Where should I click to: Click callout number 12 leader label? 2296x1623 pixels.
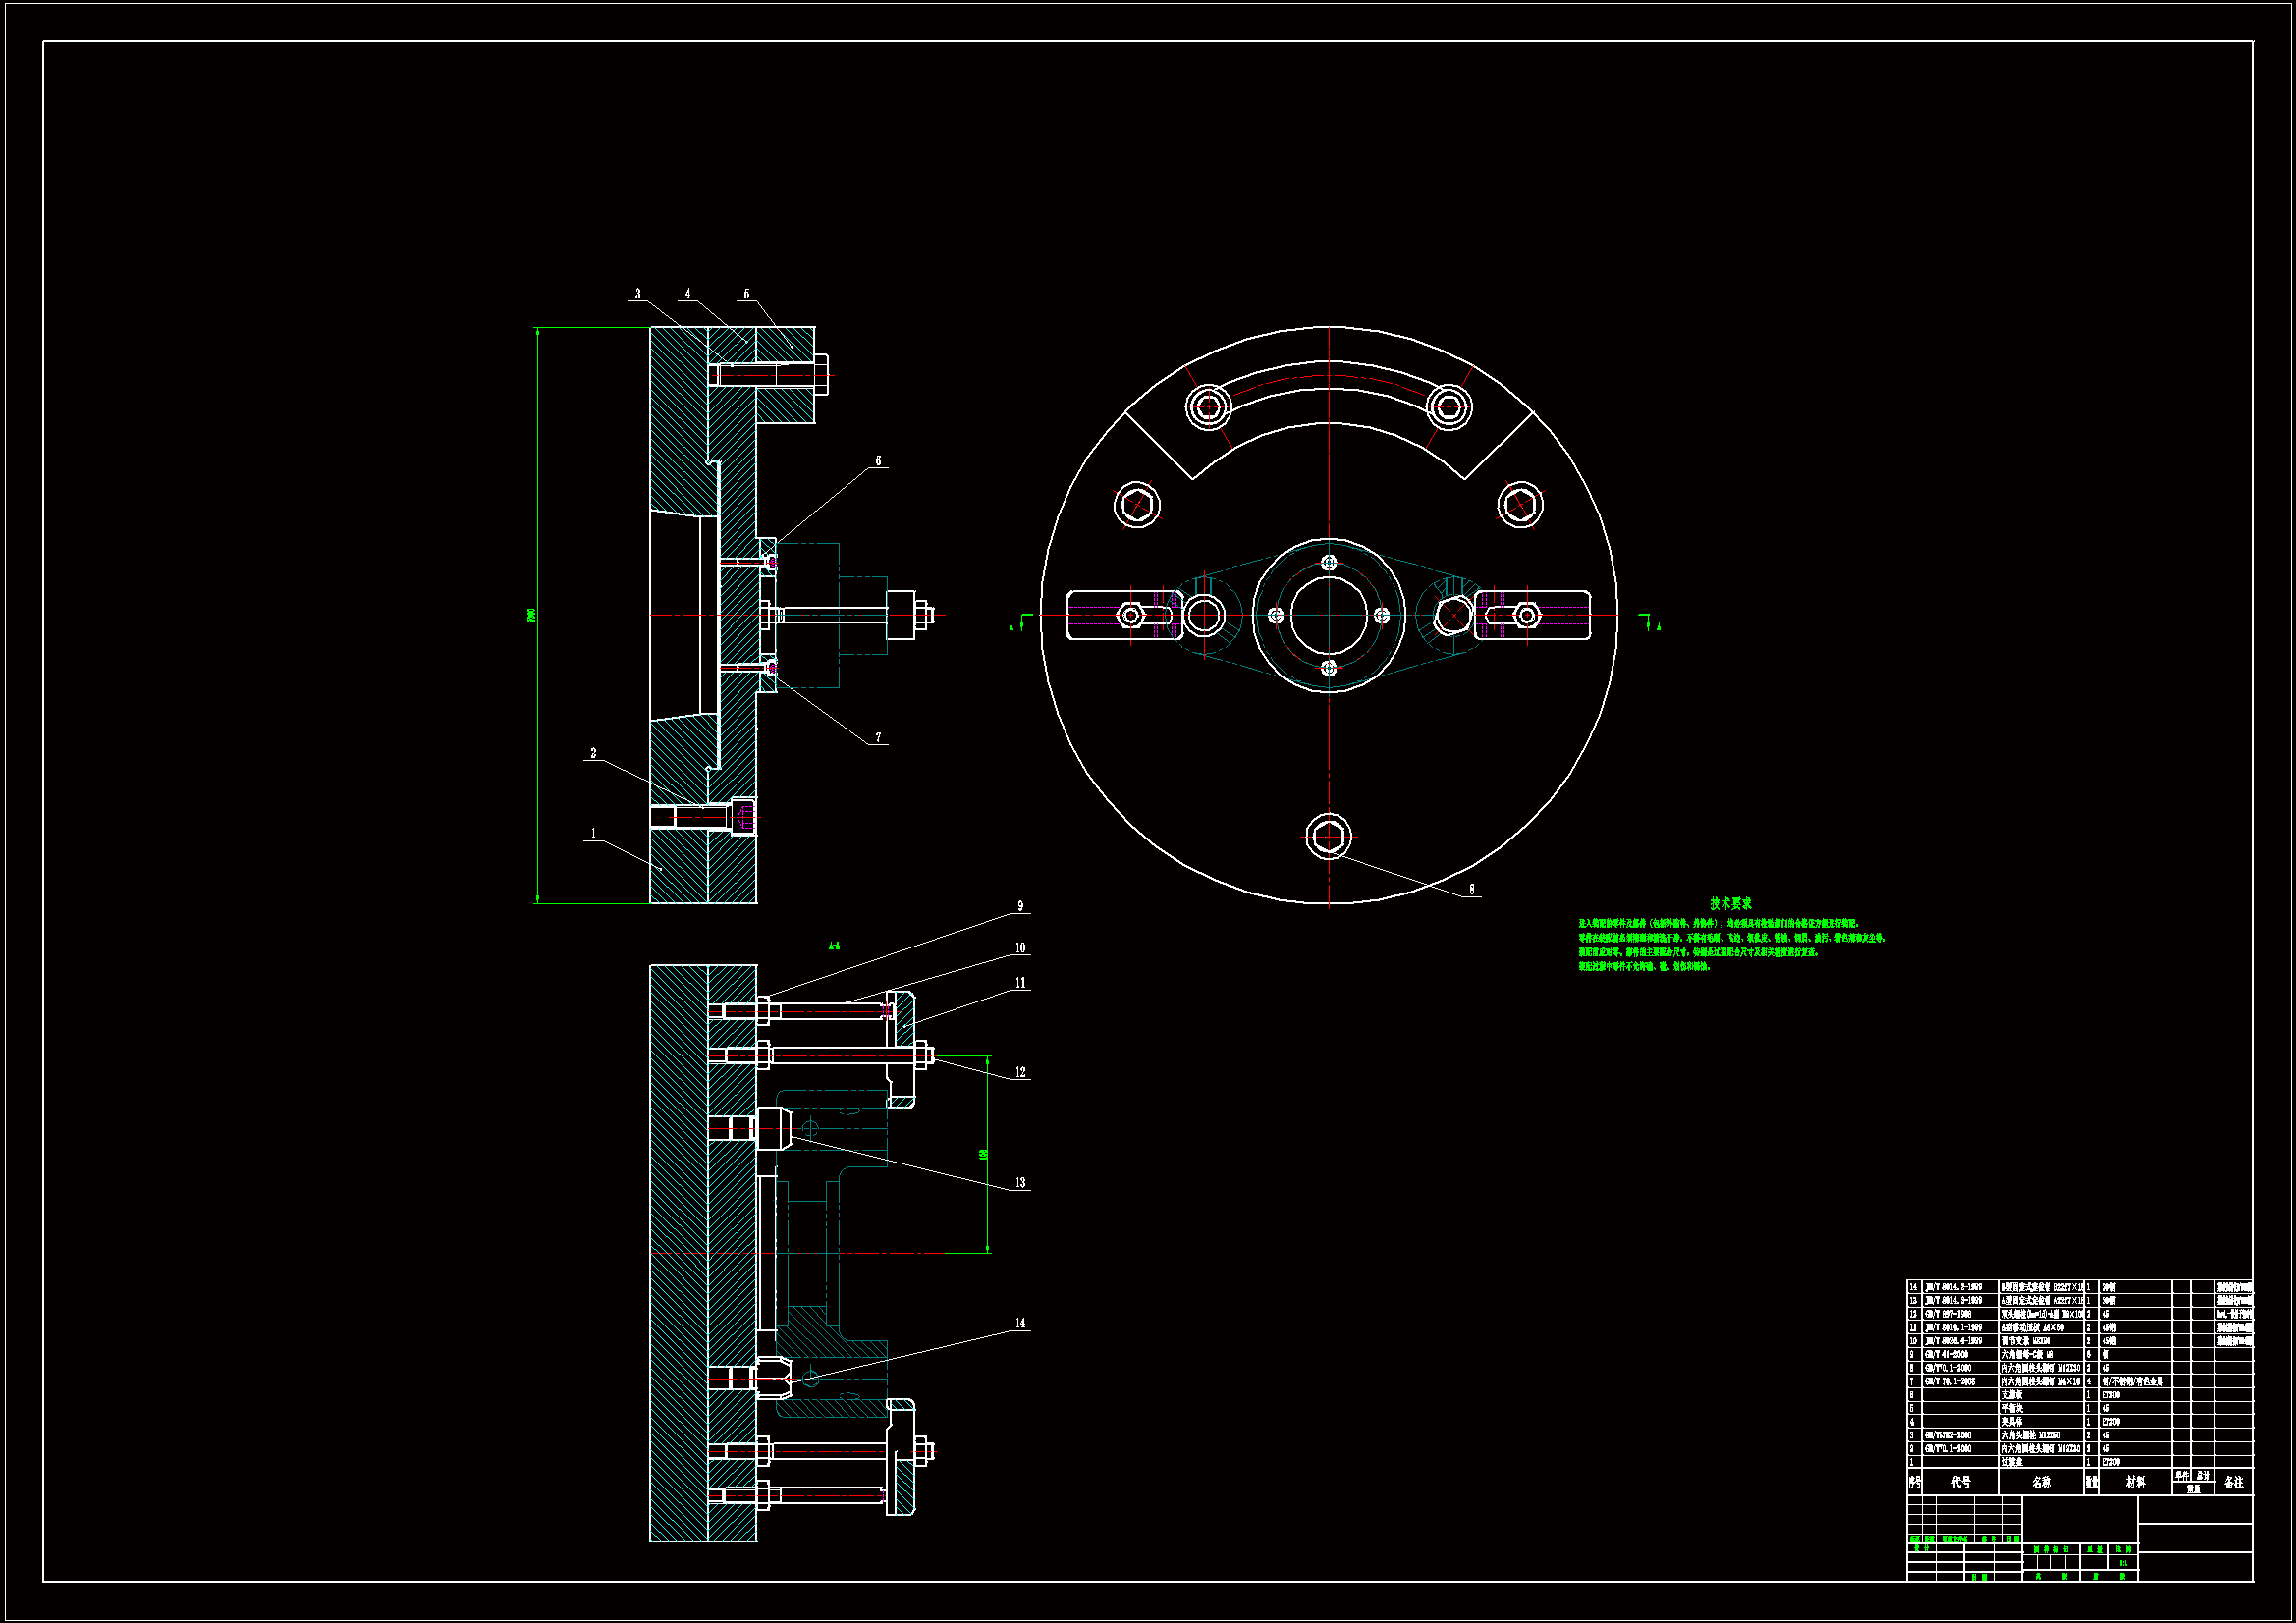click(1020, 1072)
